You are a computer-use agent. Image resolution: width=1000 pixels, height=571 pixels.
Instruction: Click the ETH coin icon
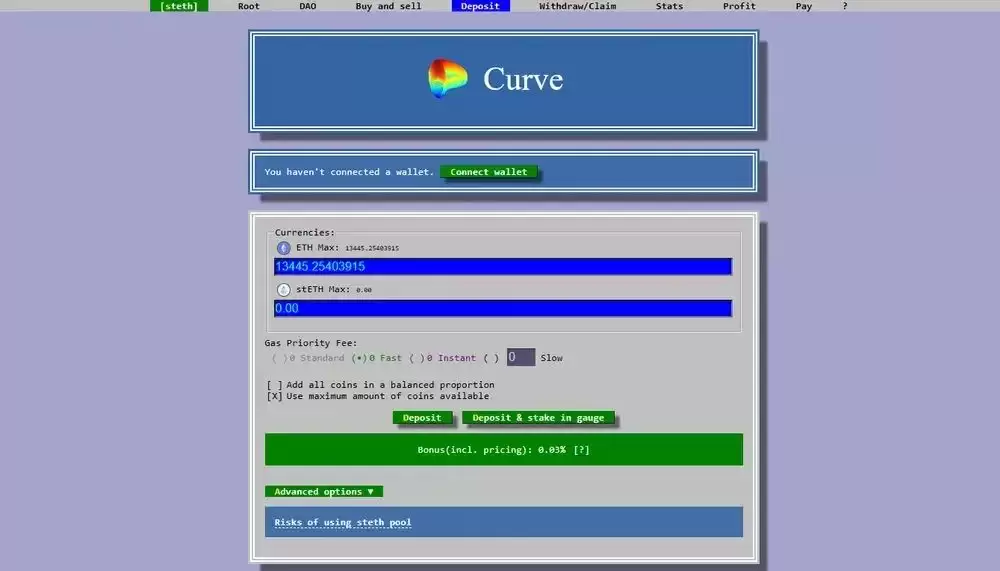pyautogui.click(x=283, y=247)
